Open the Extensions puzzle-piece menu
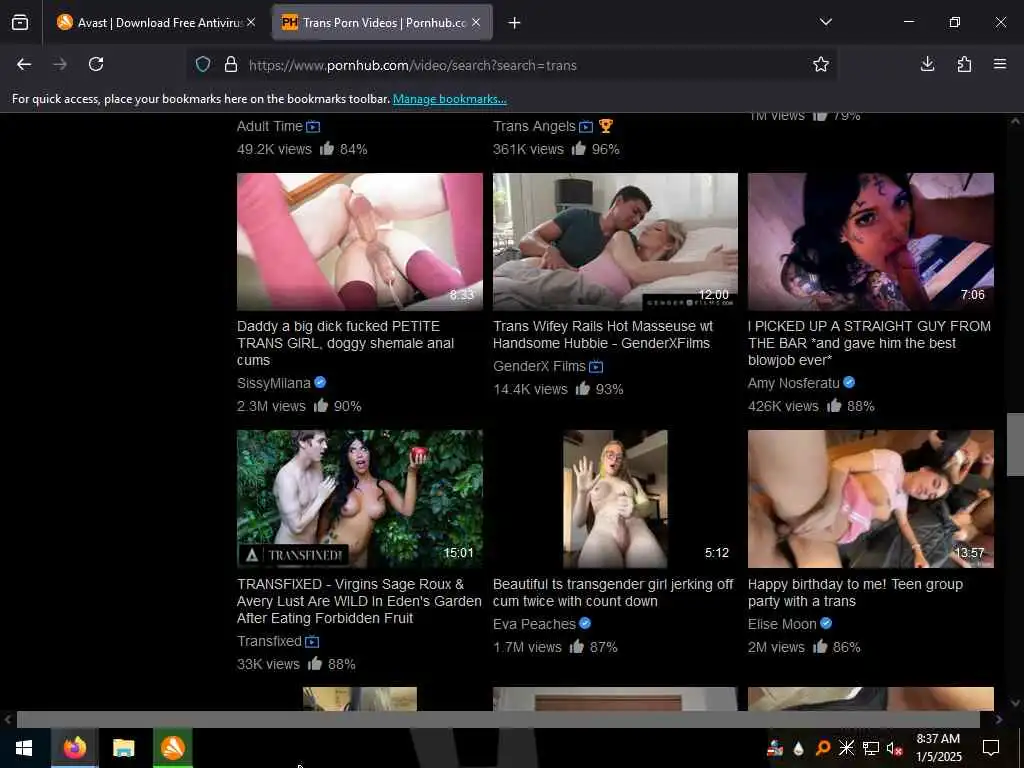Image resolution: width=1024 pixels, height=768 pixels. click(x=964, y=64)
